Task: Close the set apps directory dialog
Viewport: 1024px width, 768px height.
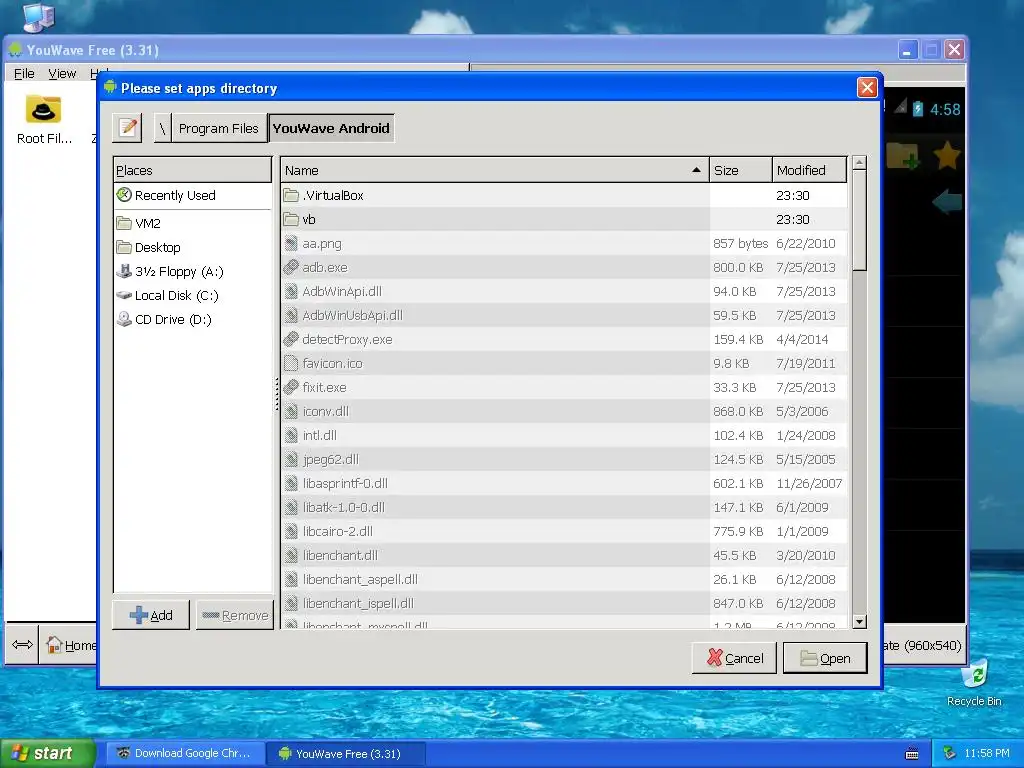Action: (867, 88)
